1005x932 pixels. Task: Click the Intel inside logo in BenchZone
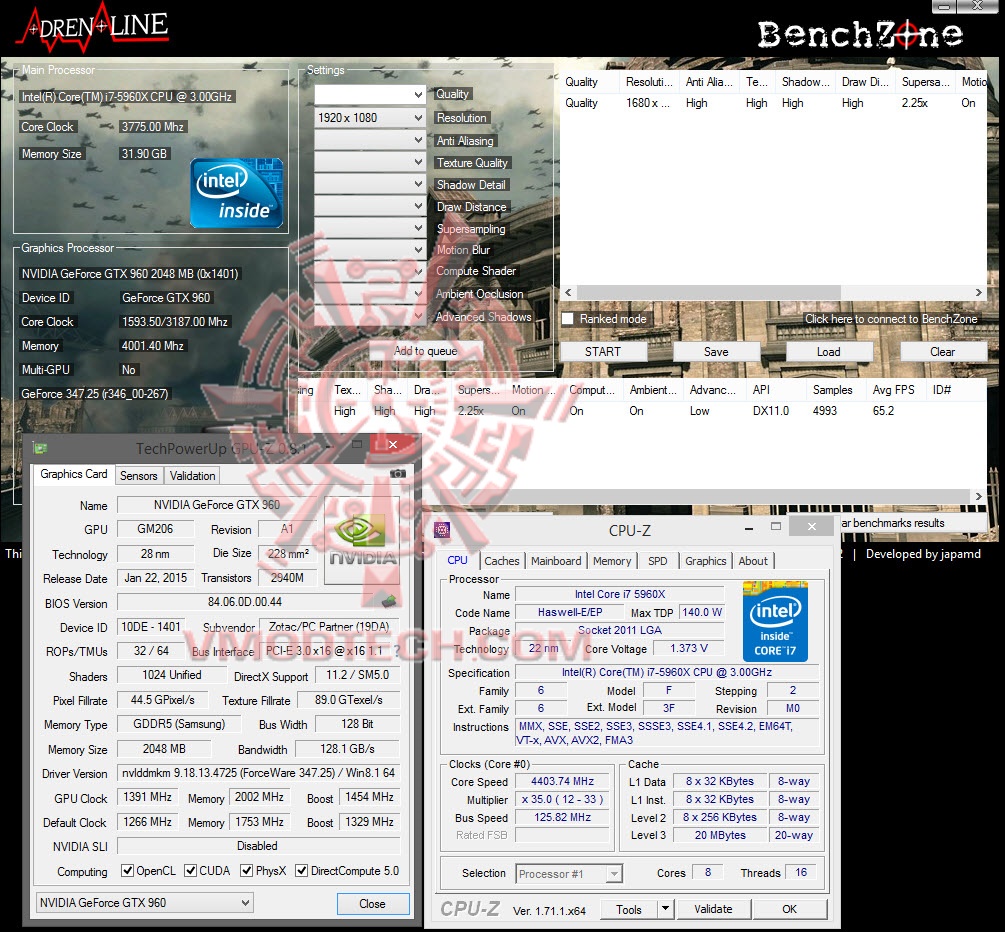(x=237, y=193)
